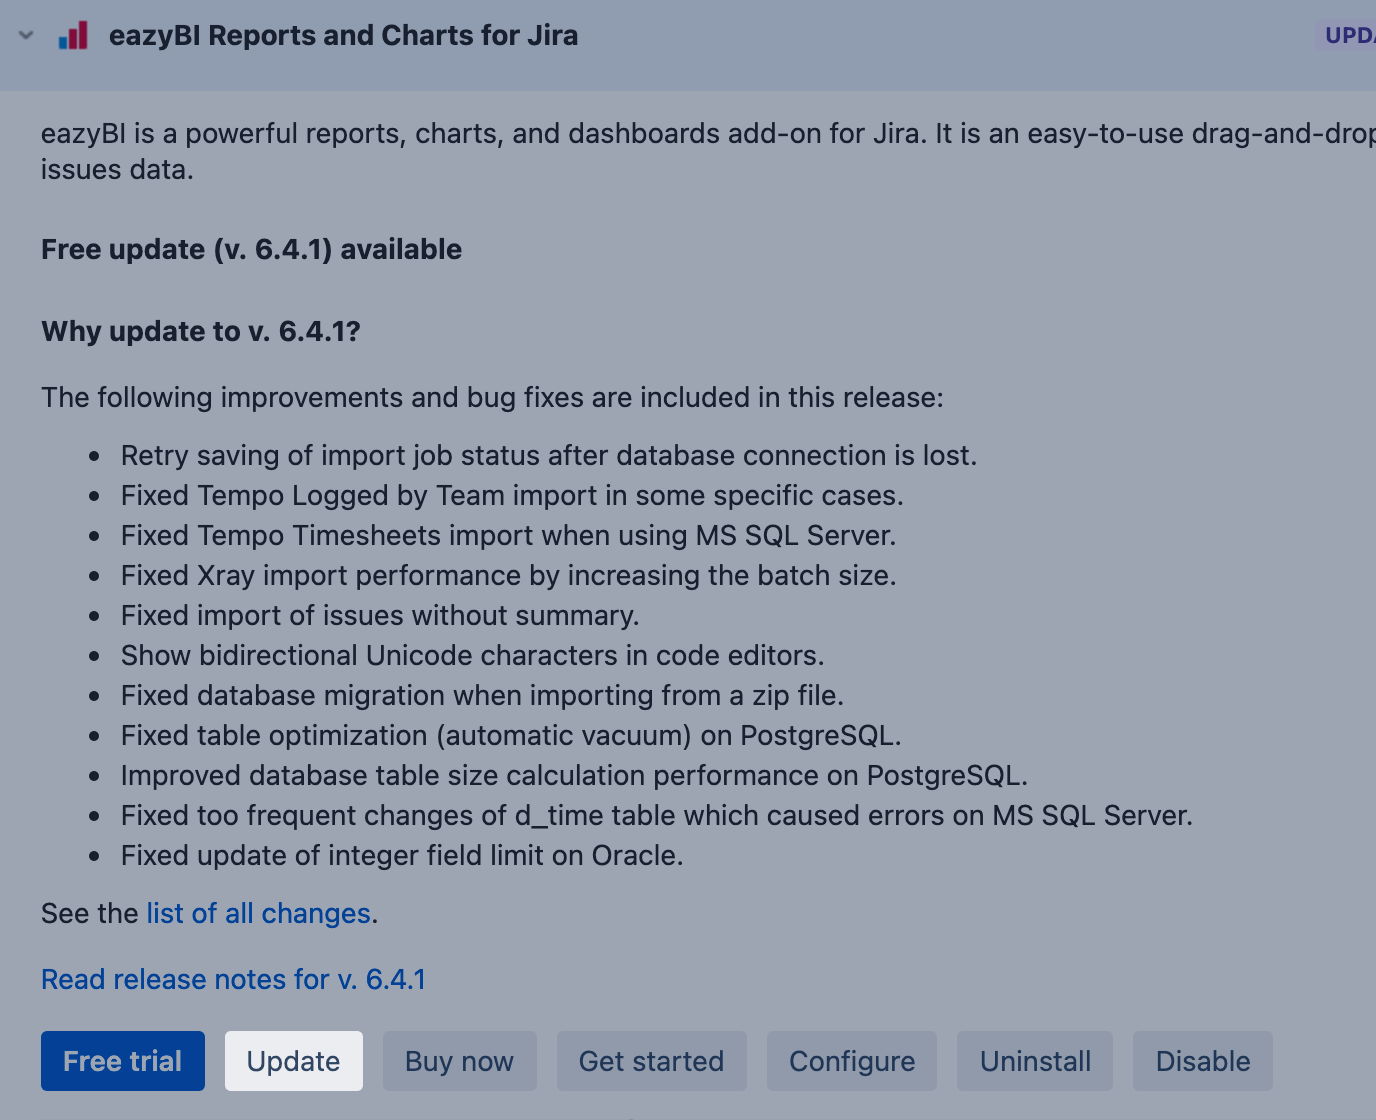
Task: Read release notes for v. 6.4.1
Action: click(x=233, y=980)
